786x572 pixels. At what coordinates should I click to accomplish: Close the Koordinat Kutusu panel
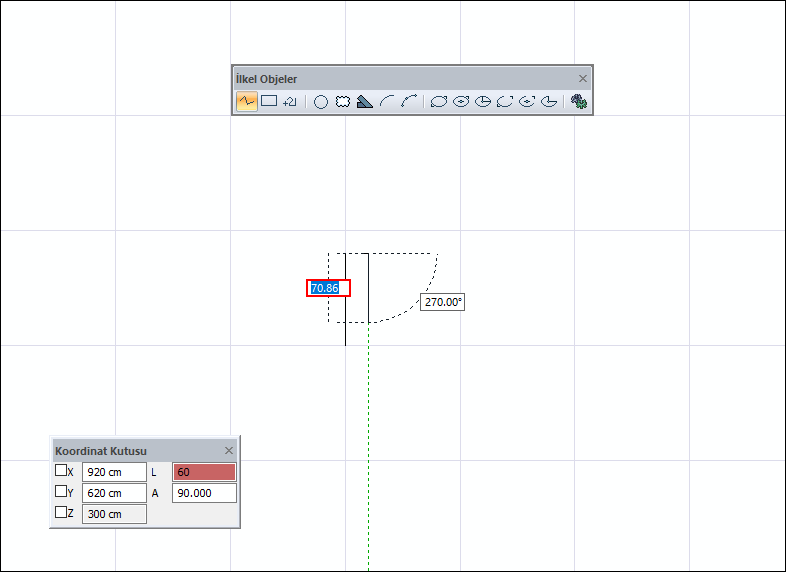click(229, 450)
